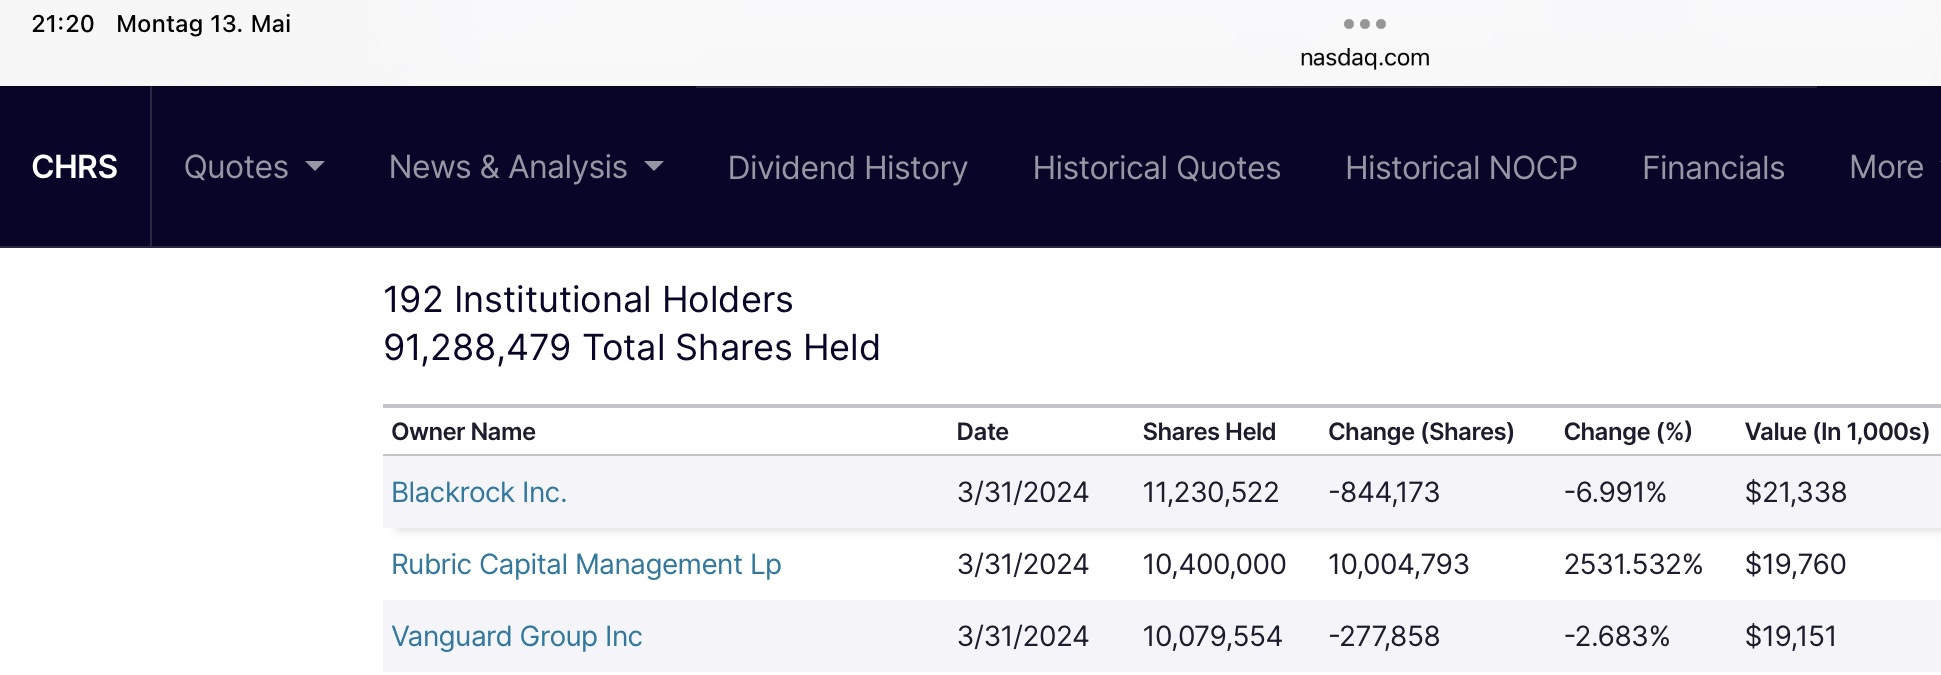Click the nasdaq.com address bar
The image size is (1941, 675).
point(1364,58)
